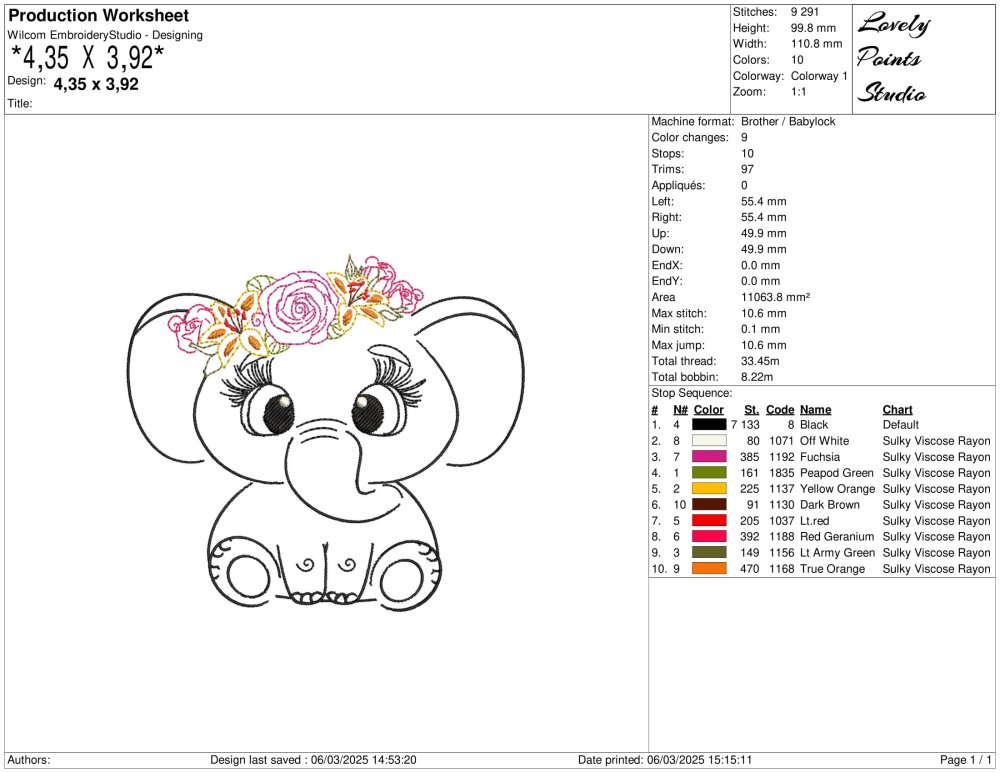Click the 'Code' column header
The image size is (1000, 773).
[x=780, y=409]
